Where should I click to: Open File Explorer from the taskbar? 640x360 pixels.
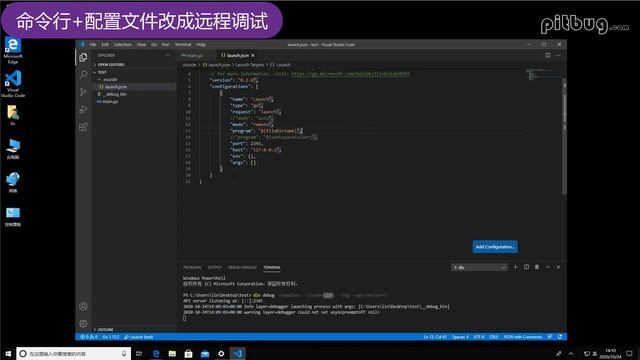coord(172,353)
